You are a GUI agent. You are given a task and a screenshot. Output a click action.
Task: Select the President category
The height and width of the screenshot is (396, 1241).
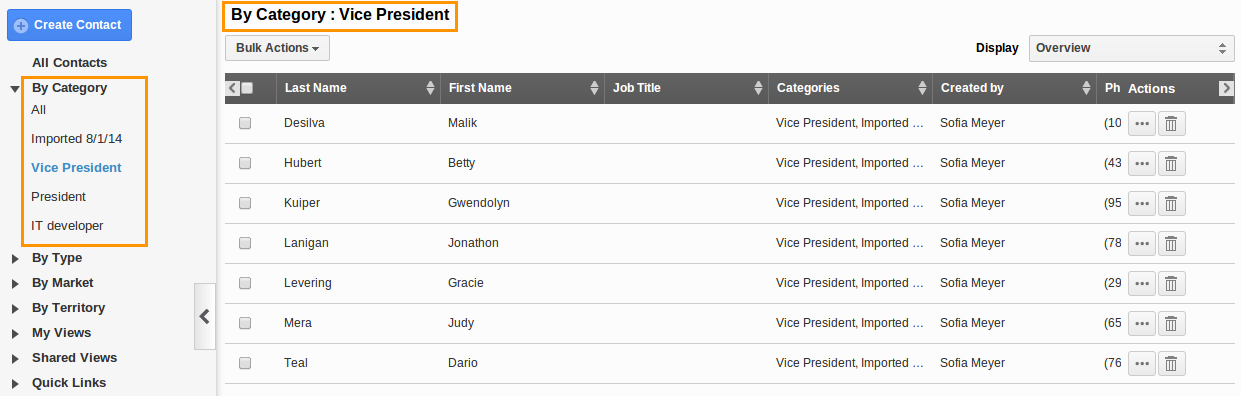tap(59, 196)
